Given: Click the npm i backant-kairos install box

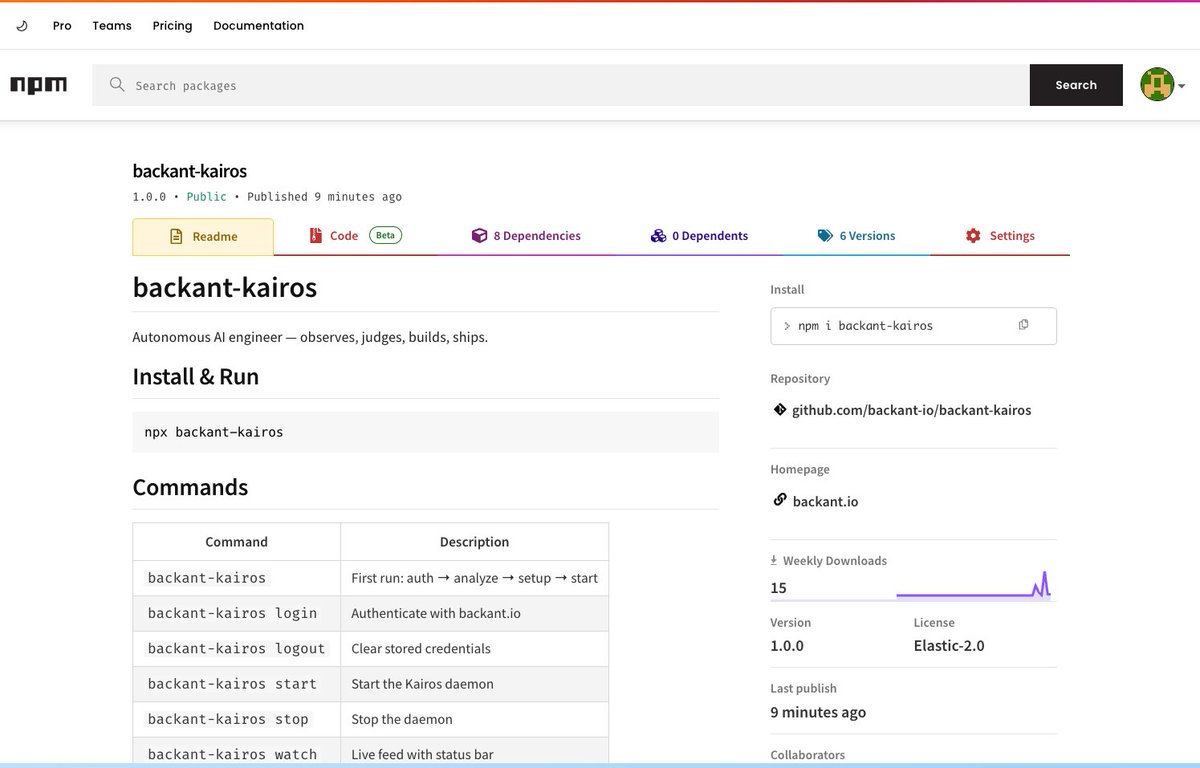Looking at the screenshot, I should point(913,326).
